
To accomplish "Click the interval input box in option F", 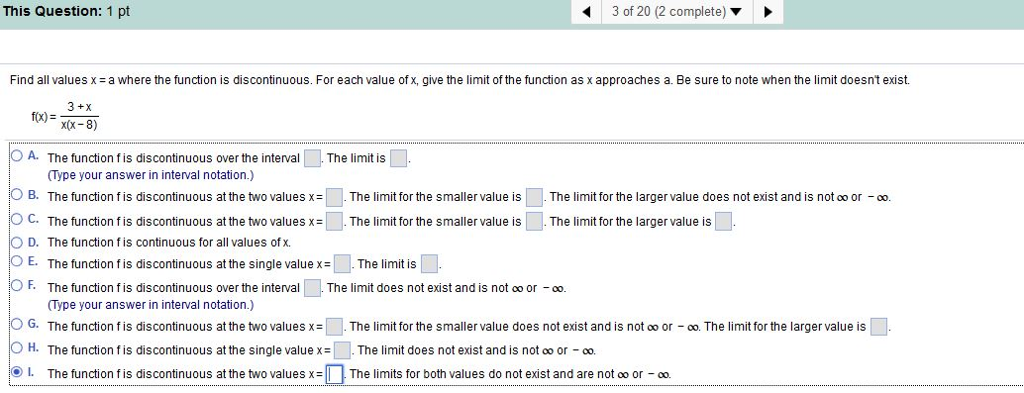I will coord(312,287).
